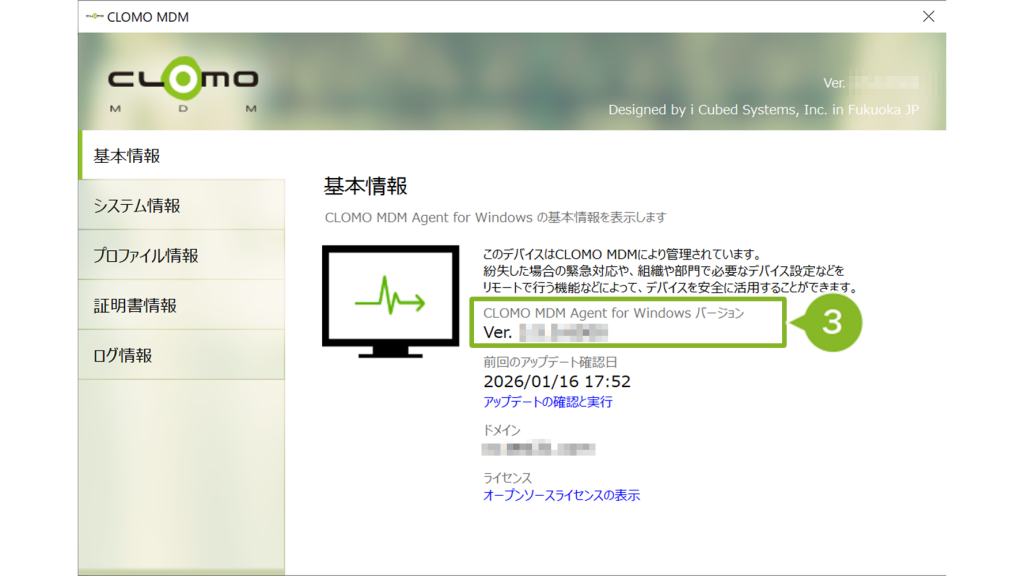Screen dimensions: 1024x576
Task: Click the blurred domain value under ドメイン
Action: coord(538,448)
